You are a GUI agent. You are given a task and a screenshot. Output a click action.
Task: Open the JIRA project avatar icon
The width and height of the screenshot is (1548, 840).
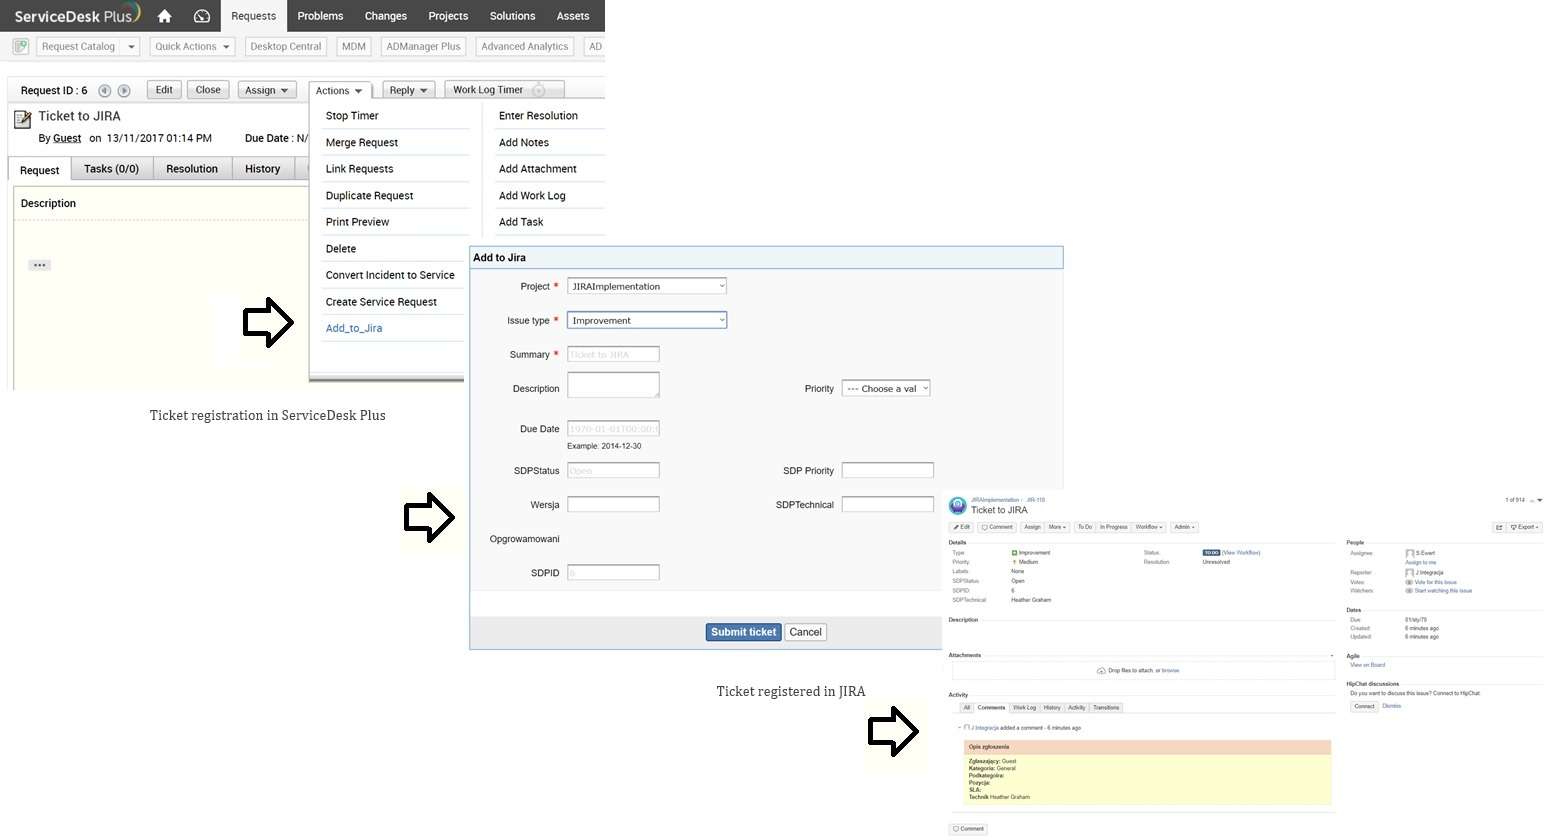point(957,506)
